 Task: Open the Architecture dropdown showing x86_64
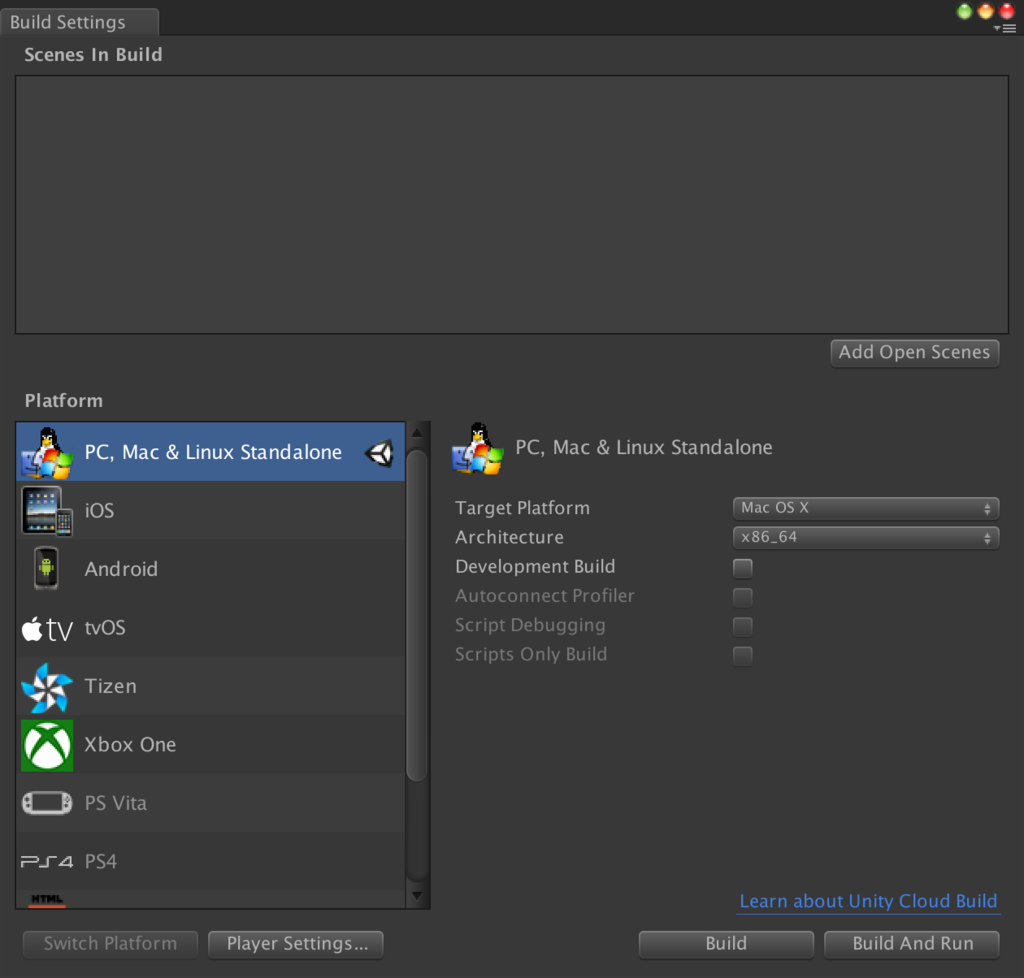coord(866,537)
